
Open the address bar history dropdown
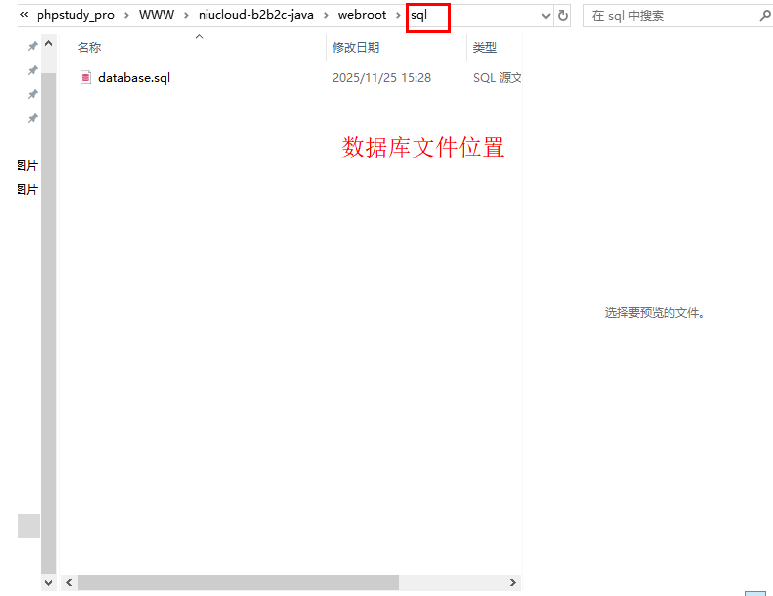[545, 16]
